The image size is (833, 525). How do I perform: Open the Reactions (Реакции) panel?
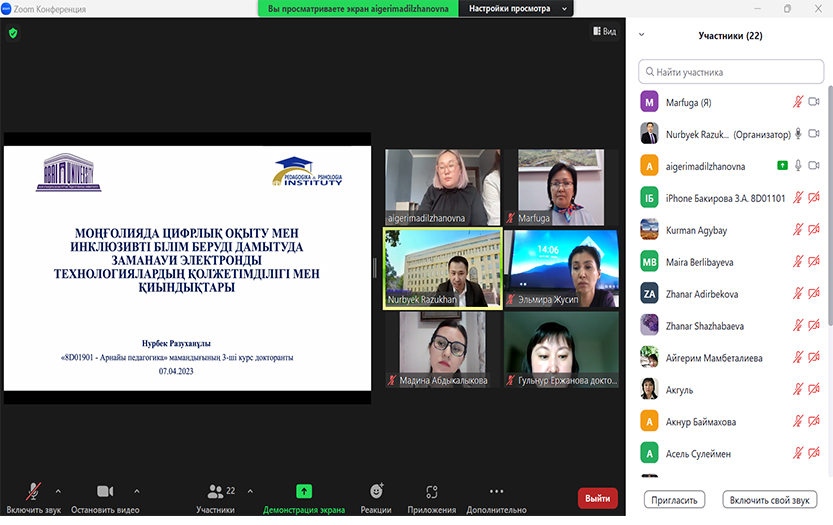[x=376, y=492]
